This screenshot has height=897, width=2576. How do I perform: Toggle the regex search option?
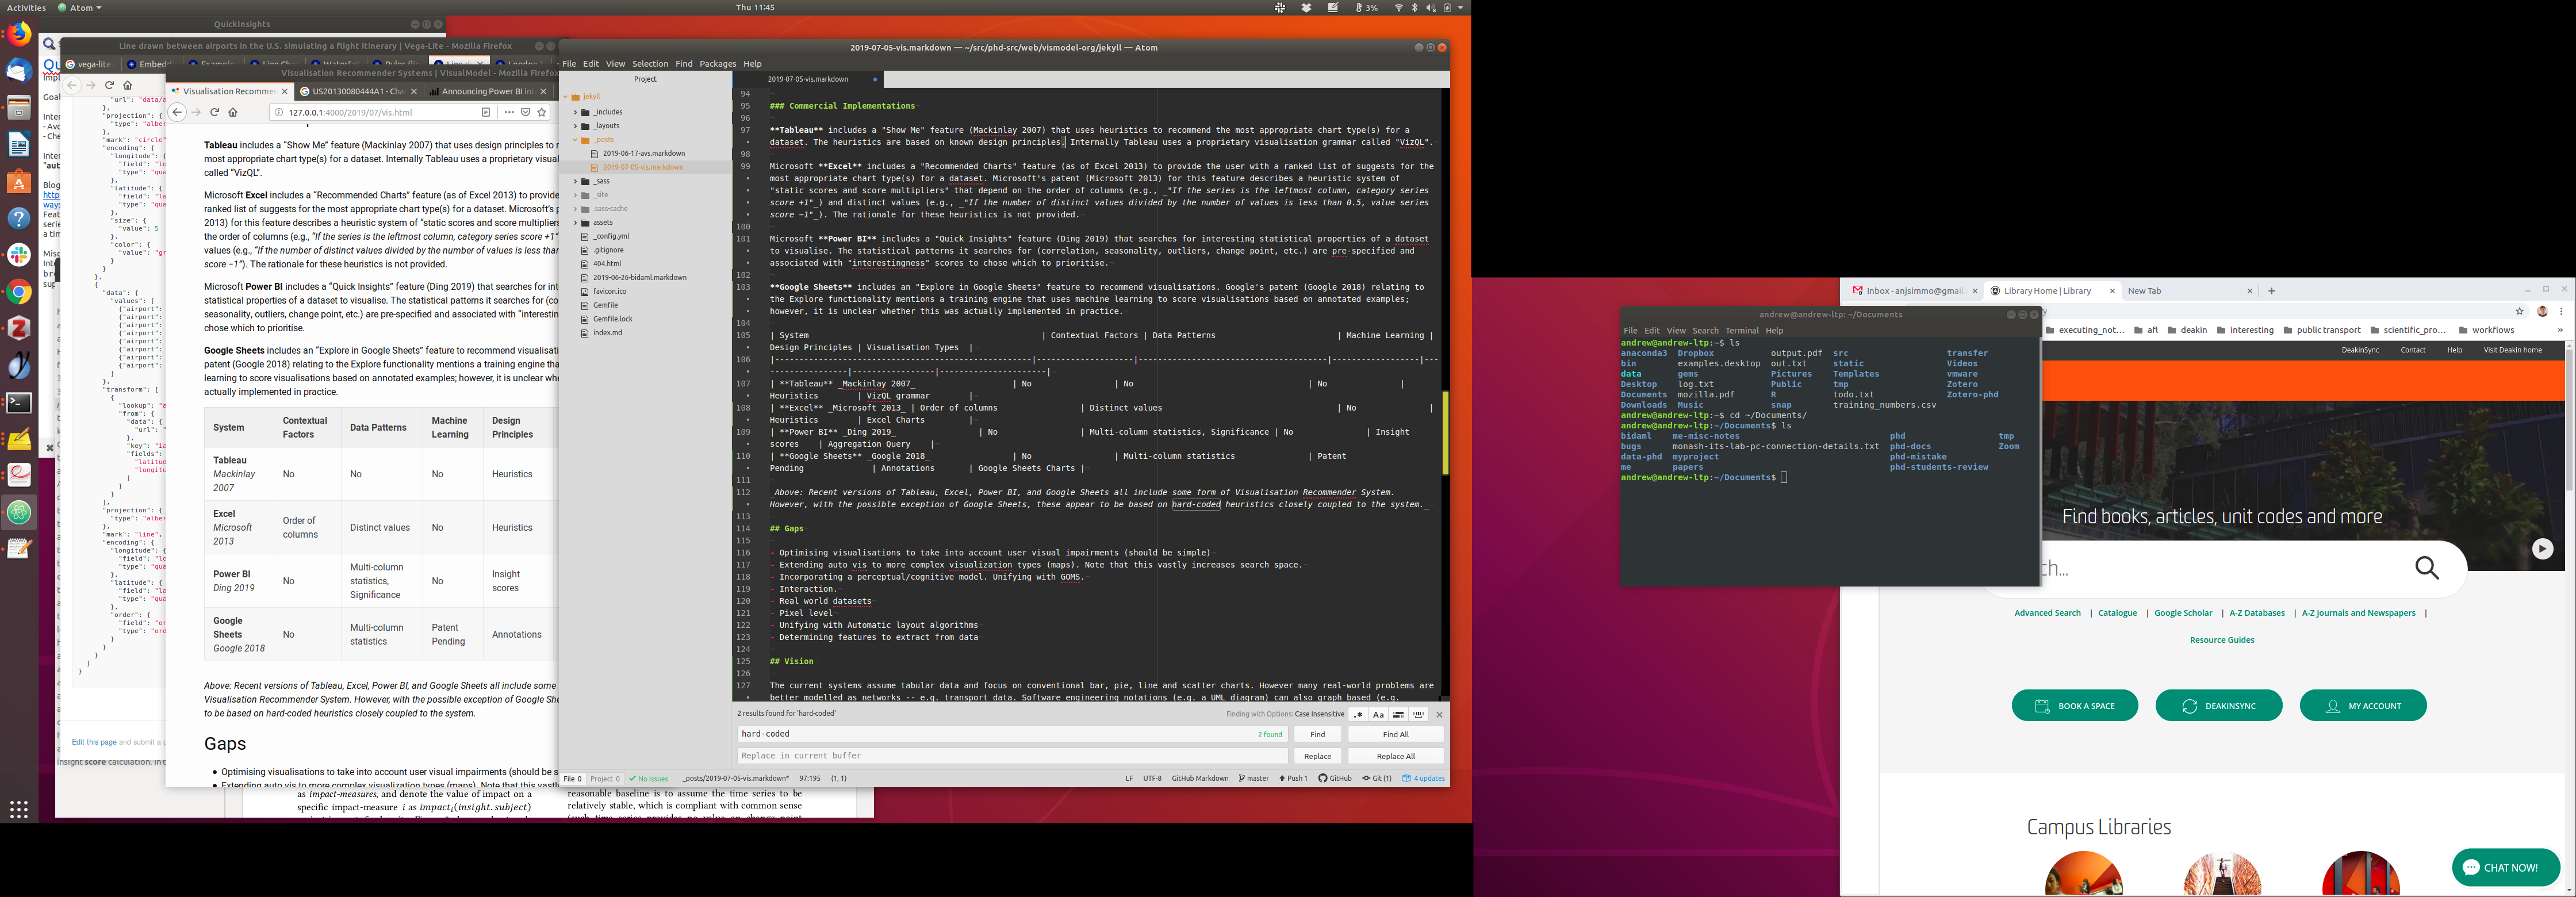[1358, 715]
